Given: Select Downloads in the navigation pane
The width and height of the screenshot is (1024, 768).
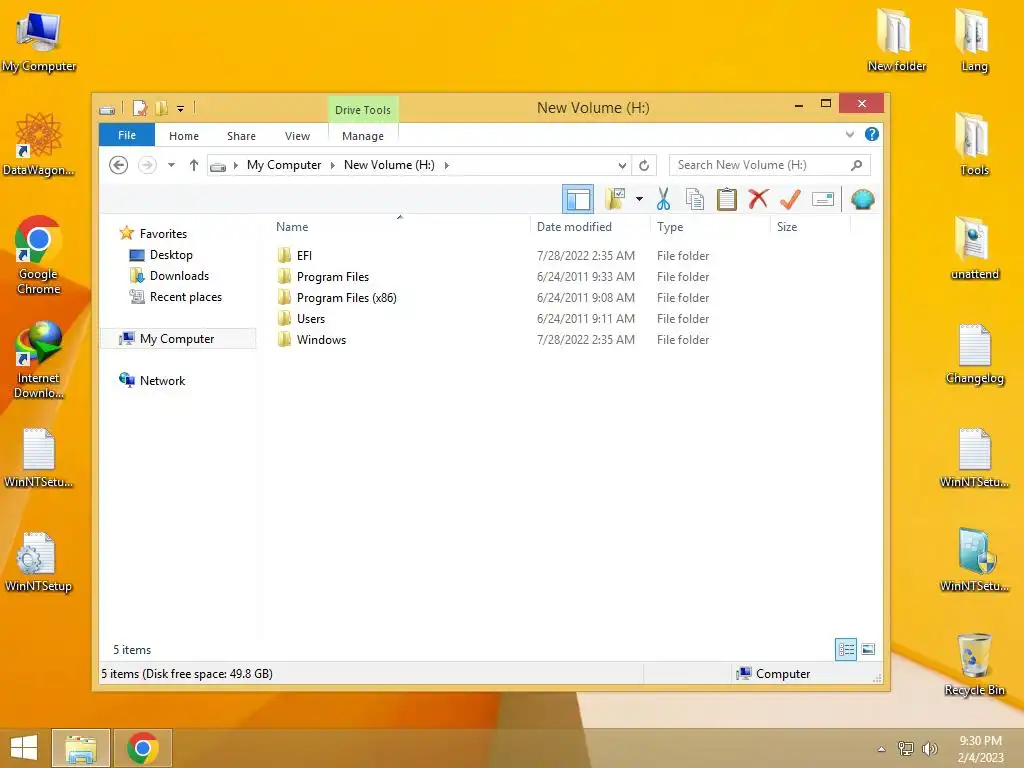Looking at the screenshot, I should click(179, 276).
